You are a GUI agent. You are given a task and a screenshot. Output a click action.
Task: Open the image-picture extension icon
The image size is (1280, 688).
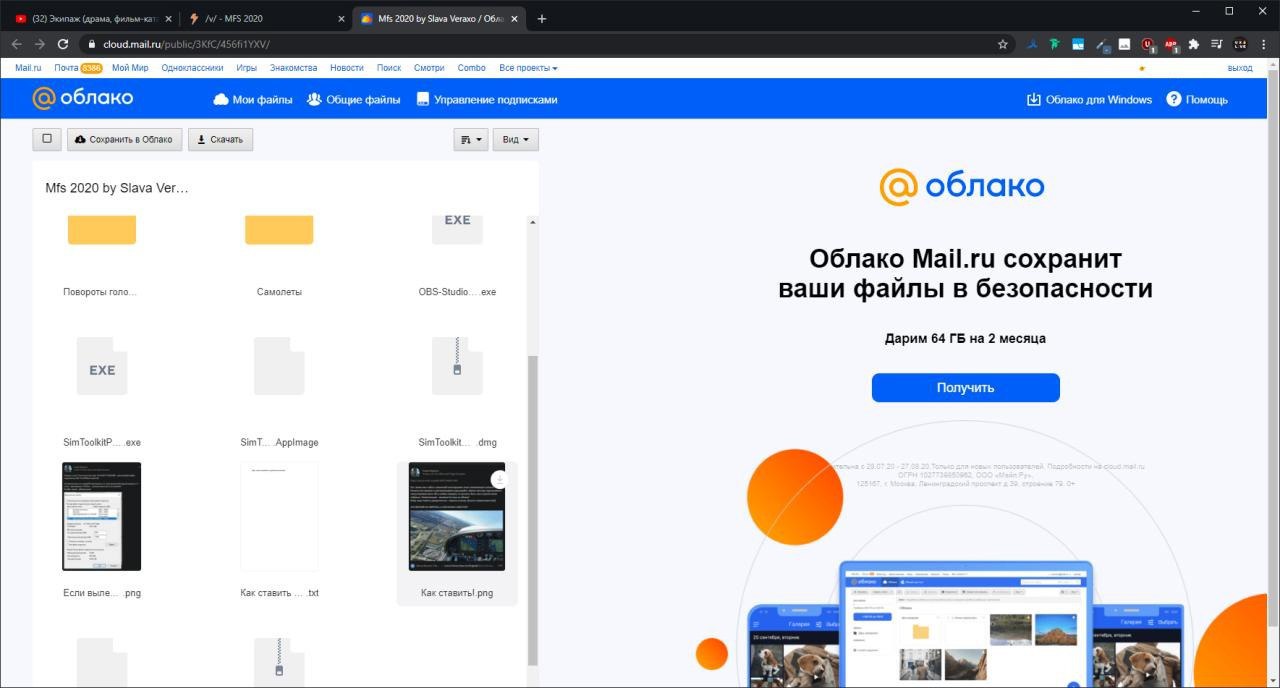pyautogui.click(x=1124, y=44)
